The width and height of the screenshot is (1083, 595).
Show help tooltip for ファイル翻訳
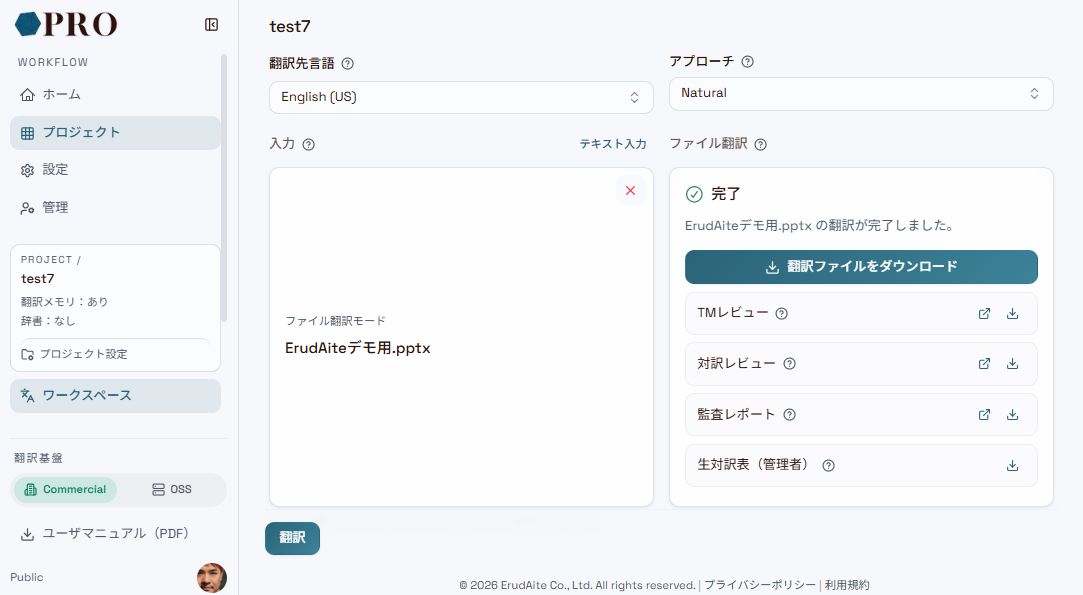pos(760,144)
